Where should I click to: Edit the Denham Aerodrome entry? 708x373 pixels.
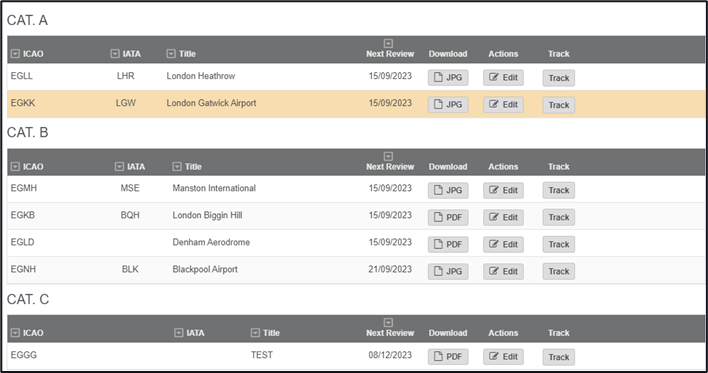click(503, 244)
